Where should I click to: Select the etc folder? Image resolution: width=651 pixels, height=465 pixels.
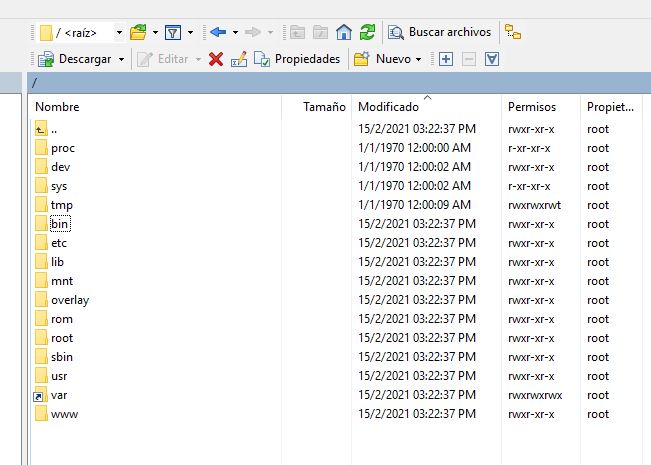click(59, 243)
